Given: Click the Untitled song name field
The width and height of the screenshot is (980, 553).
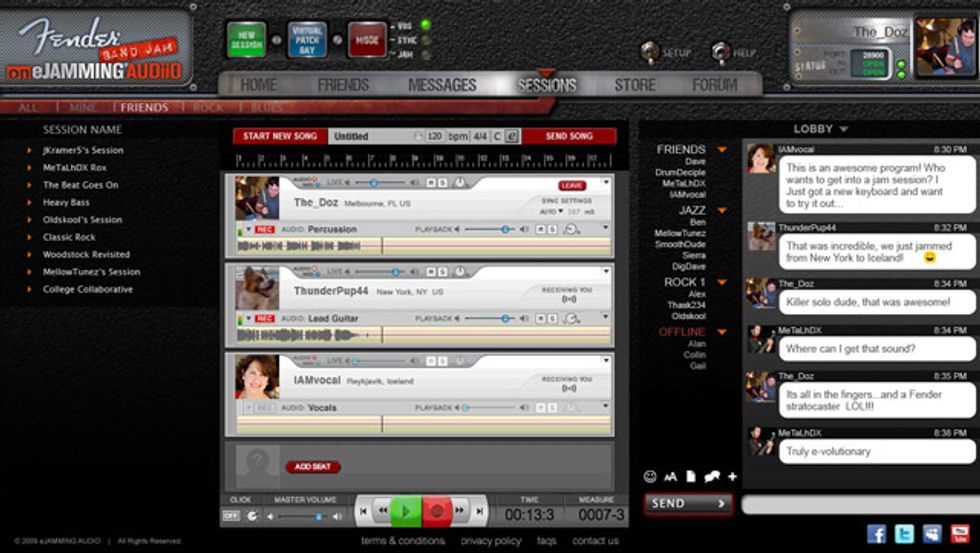Looking at the screenshot, I should 371,136.
